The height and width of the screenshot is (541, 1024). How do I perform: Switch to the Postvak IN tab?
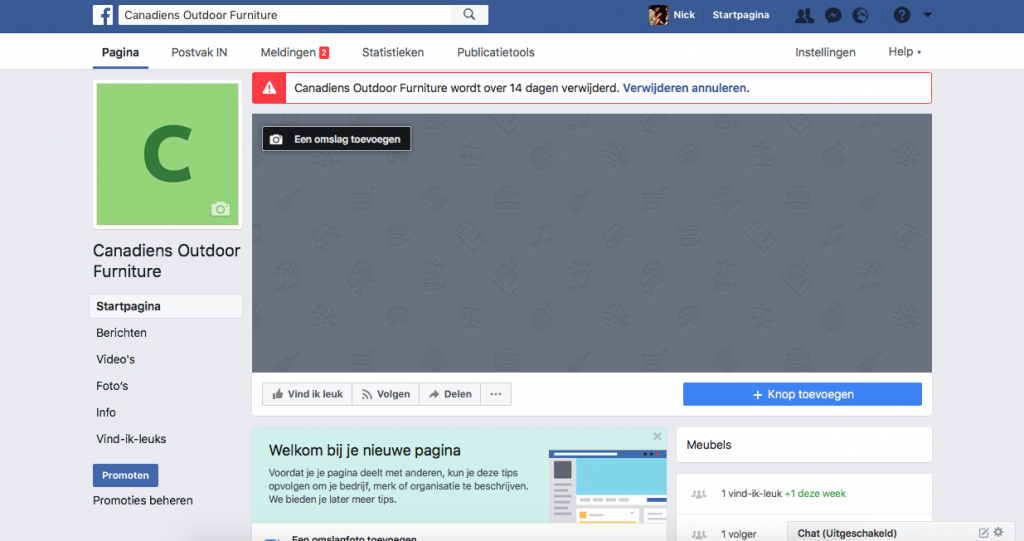click(199, 52)
